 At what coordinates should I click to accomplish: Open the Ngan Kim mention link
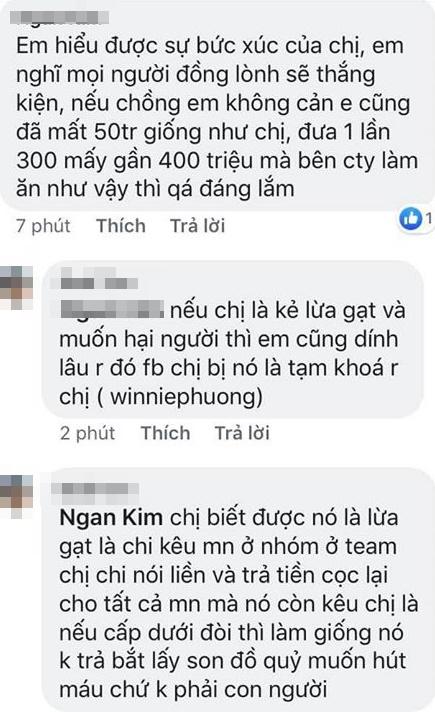[x=111, y=518]
